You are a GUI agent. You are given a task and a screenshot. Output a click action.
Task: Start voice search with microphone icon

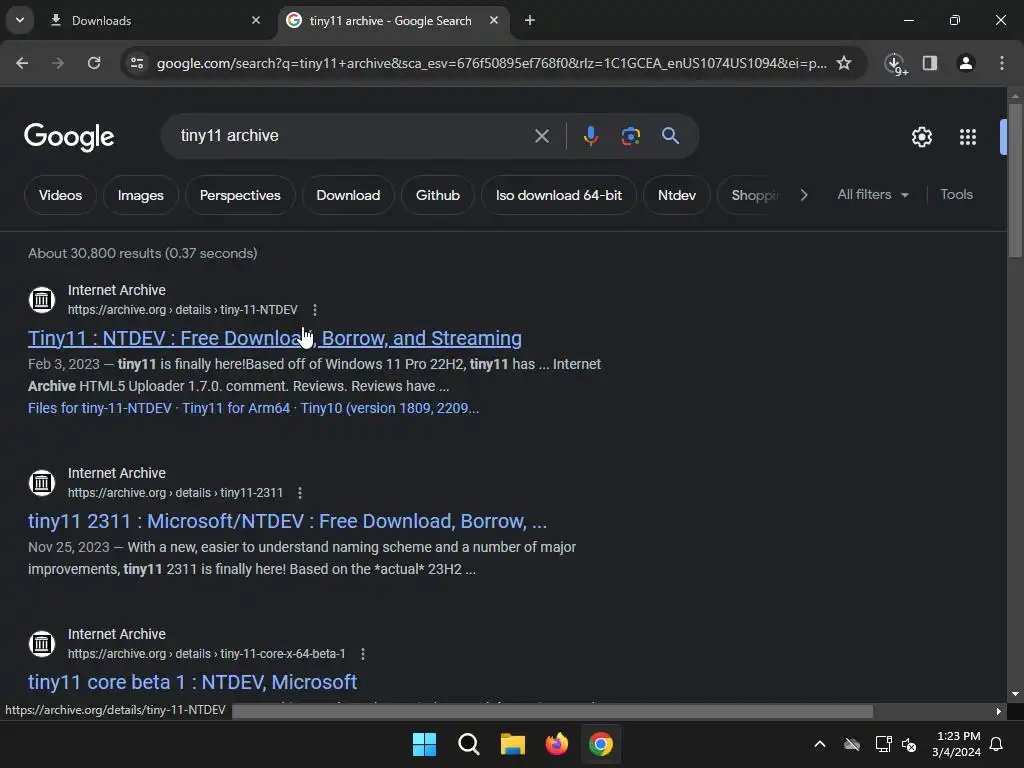coord(590,136)
